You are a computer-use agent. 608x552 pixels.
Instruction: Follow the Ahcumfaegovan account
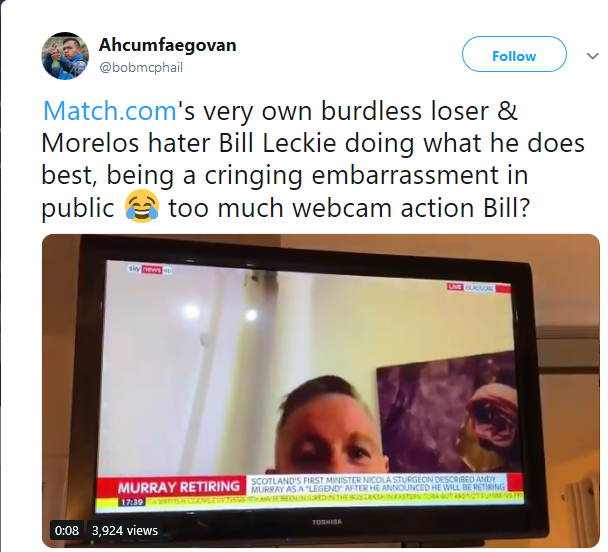tap(514, 54)
